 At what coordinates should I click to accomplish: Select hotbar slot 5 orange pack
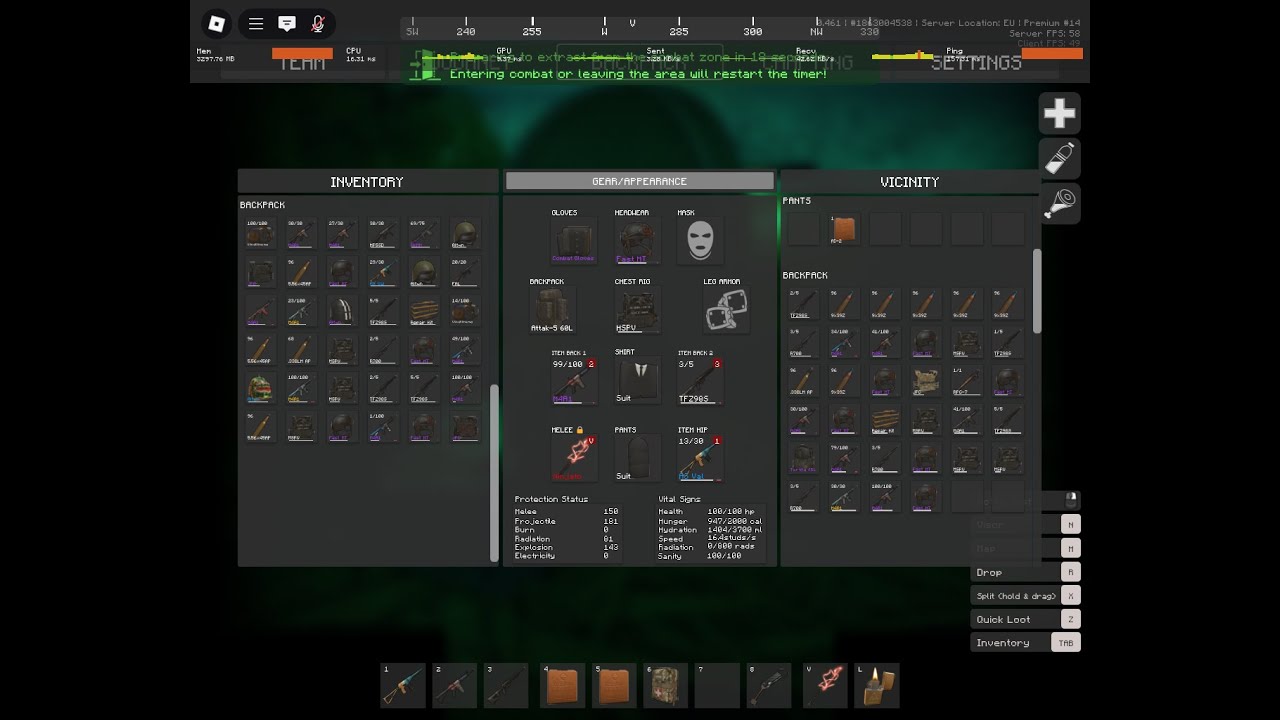[x=615, y=685]
